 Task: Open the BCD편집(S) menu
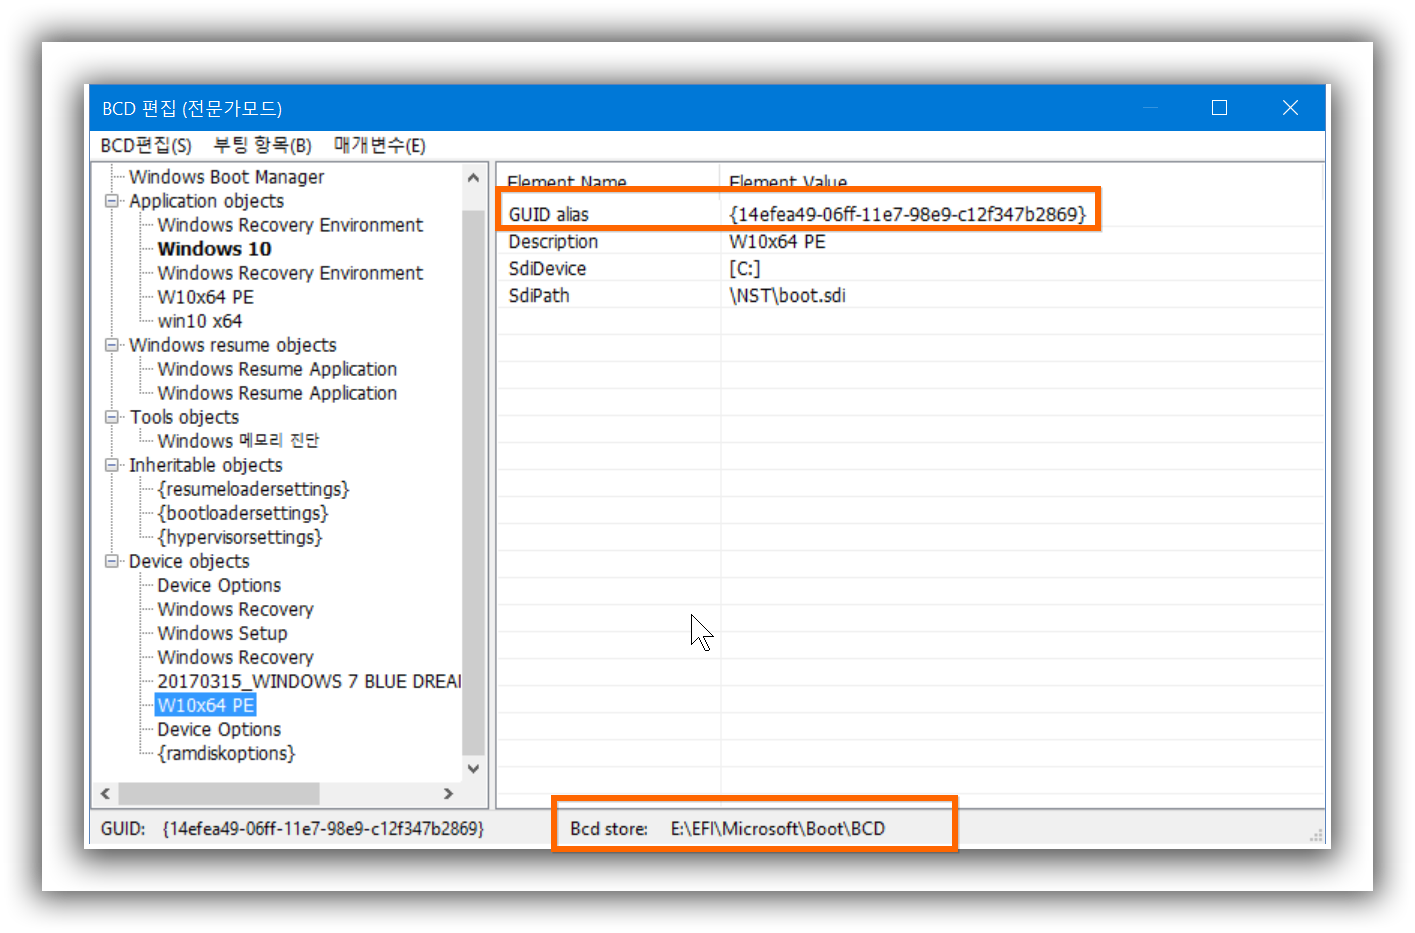tap(146, 146)
